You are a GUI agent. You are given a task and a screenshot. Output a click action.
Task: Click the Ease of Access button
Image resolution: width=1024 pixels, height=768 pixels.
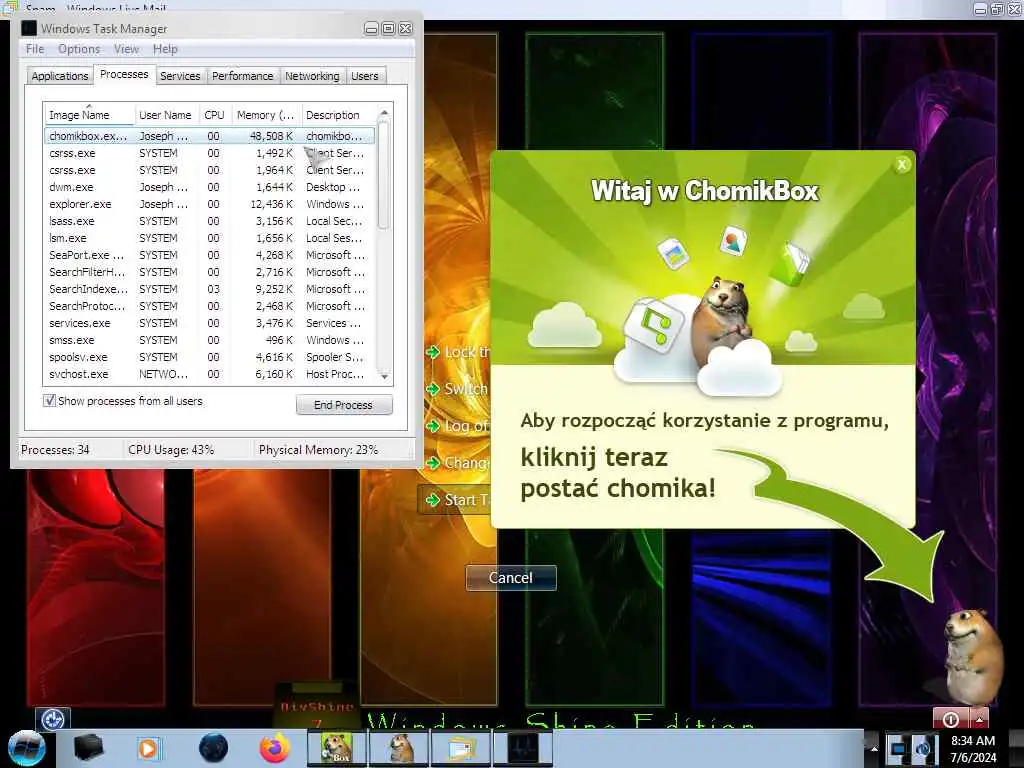(53, 719)
